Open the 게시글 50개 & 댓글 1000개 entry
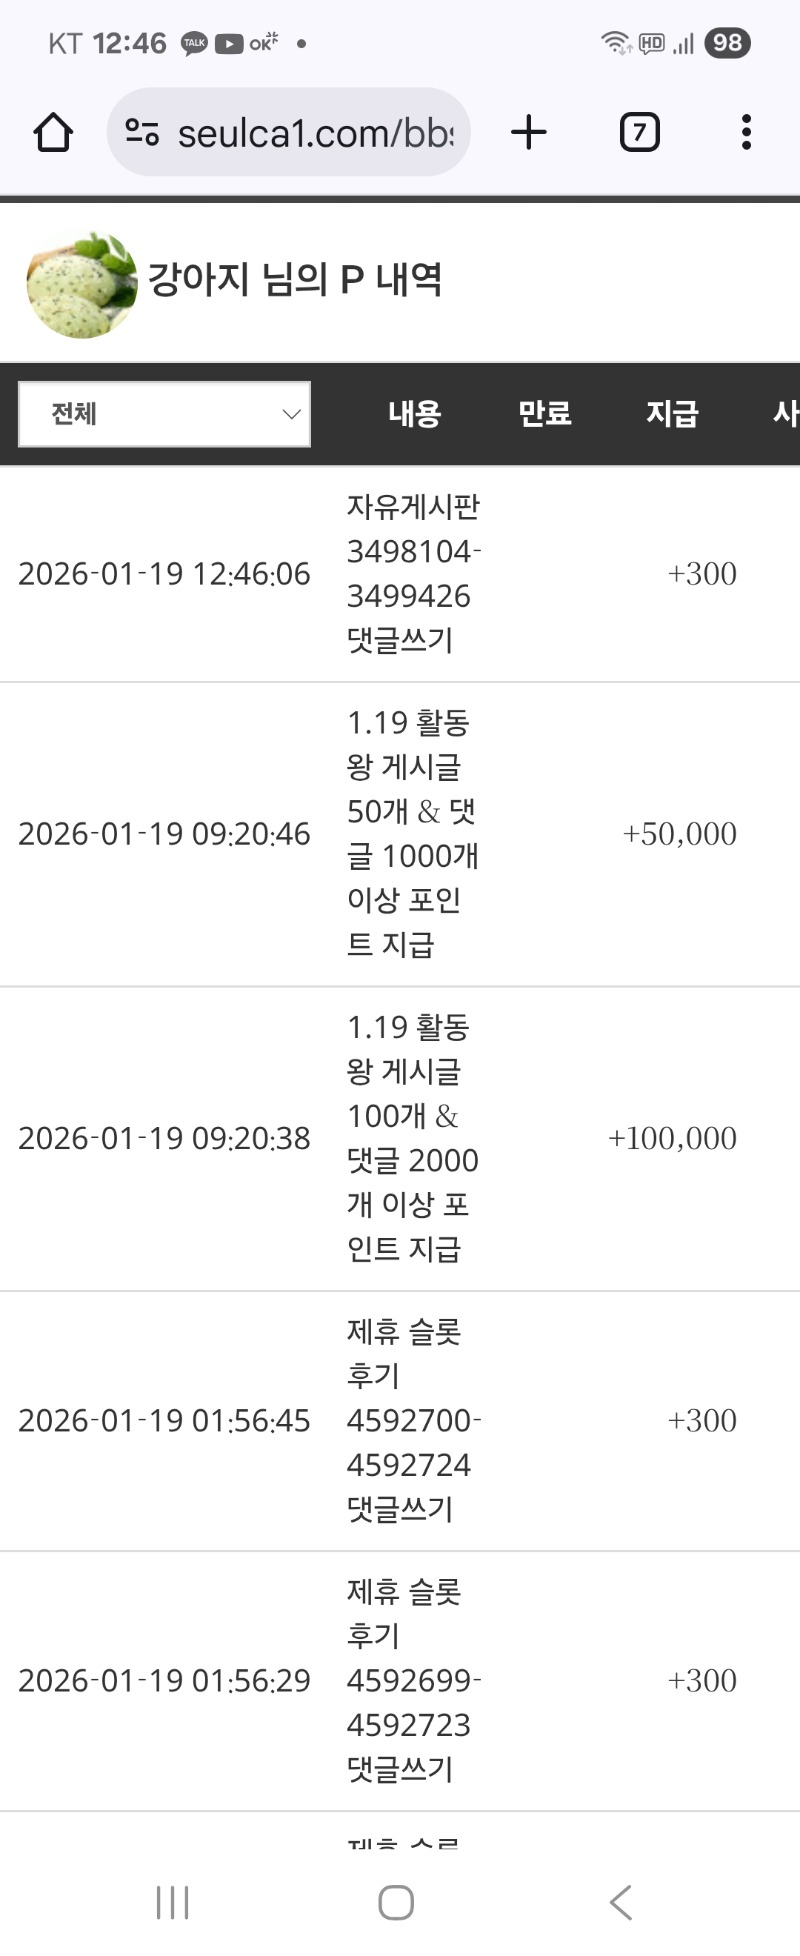 [411, 834]
